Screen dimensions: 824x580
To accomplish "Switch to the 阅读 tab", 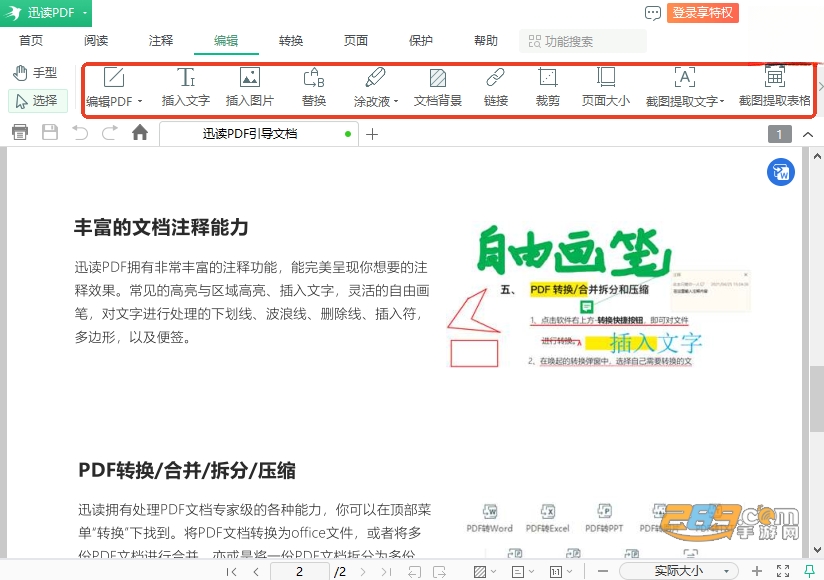I will [96, 40].
